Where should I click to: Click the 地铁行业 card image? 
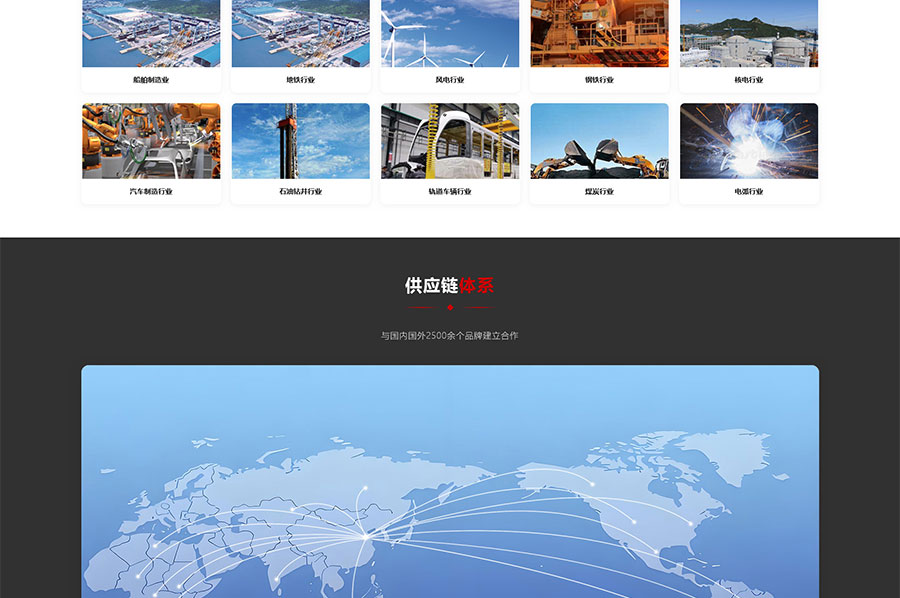(301, 33)
